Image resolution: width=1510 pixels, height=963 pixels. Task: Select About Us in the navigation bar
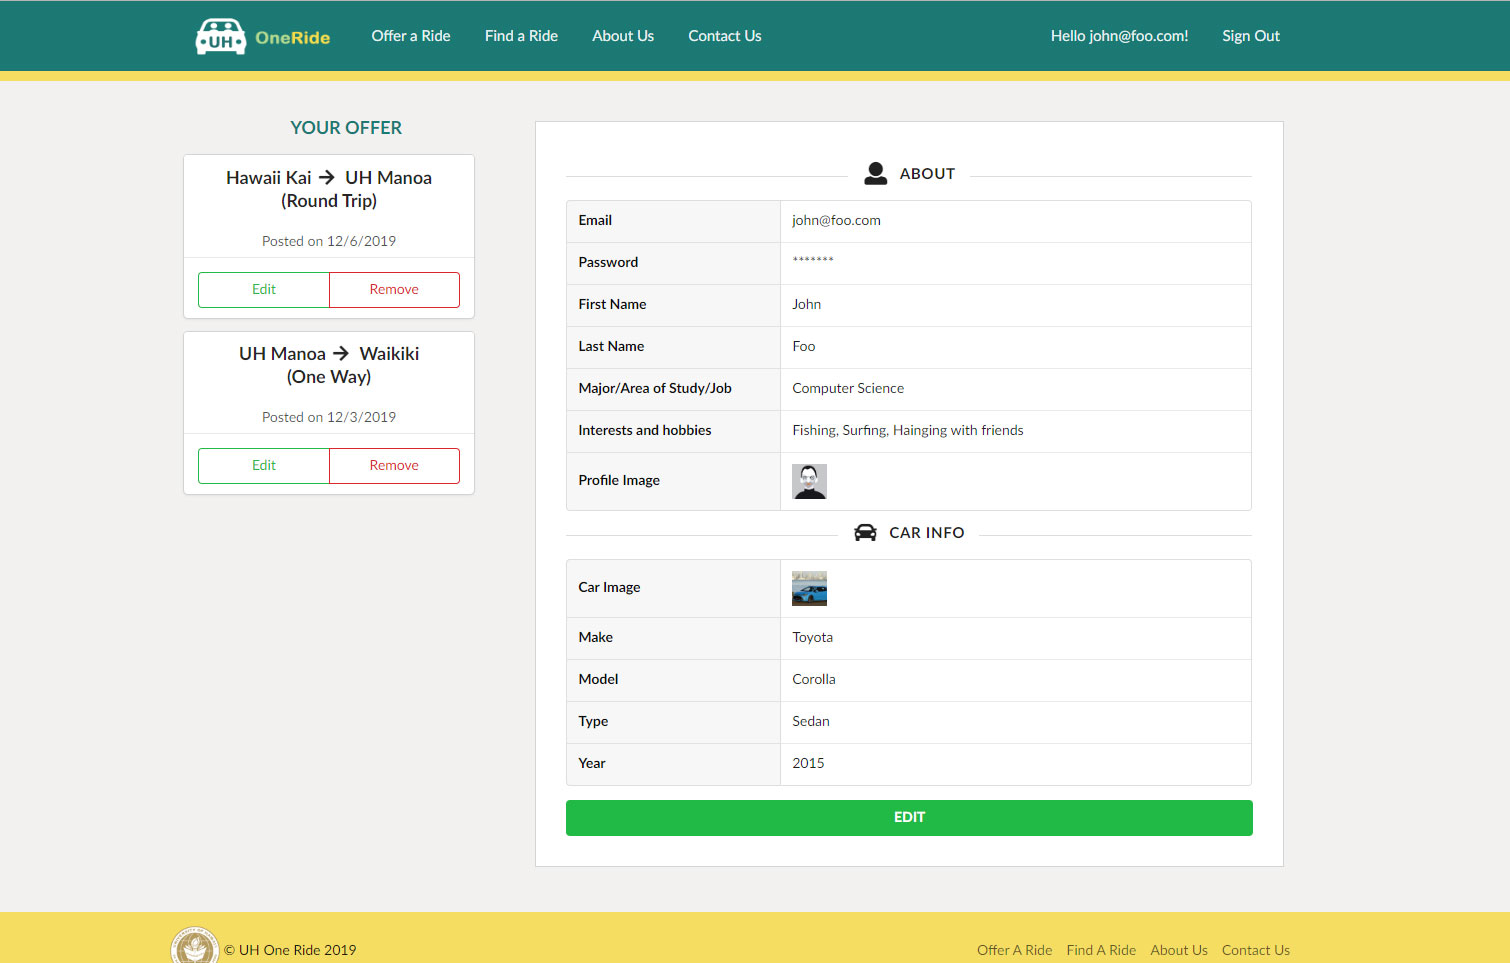622,35
